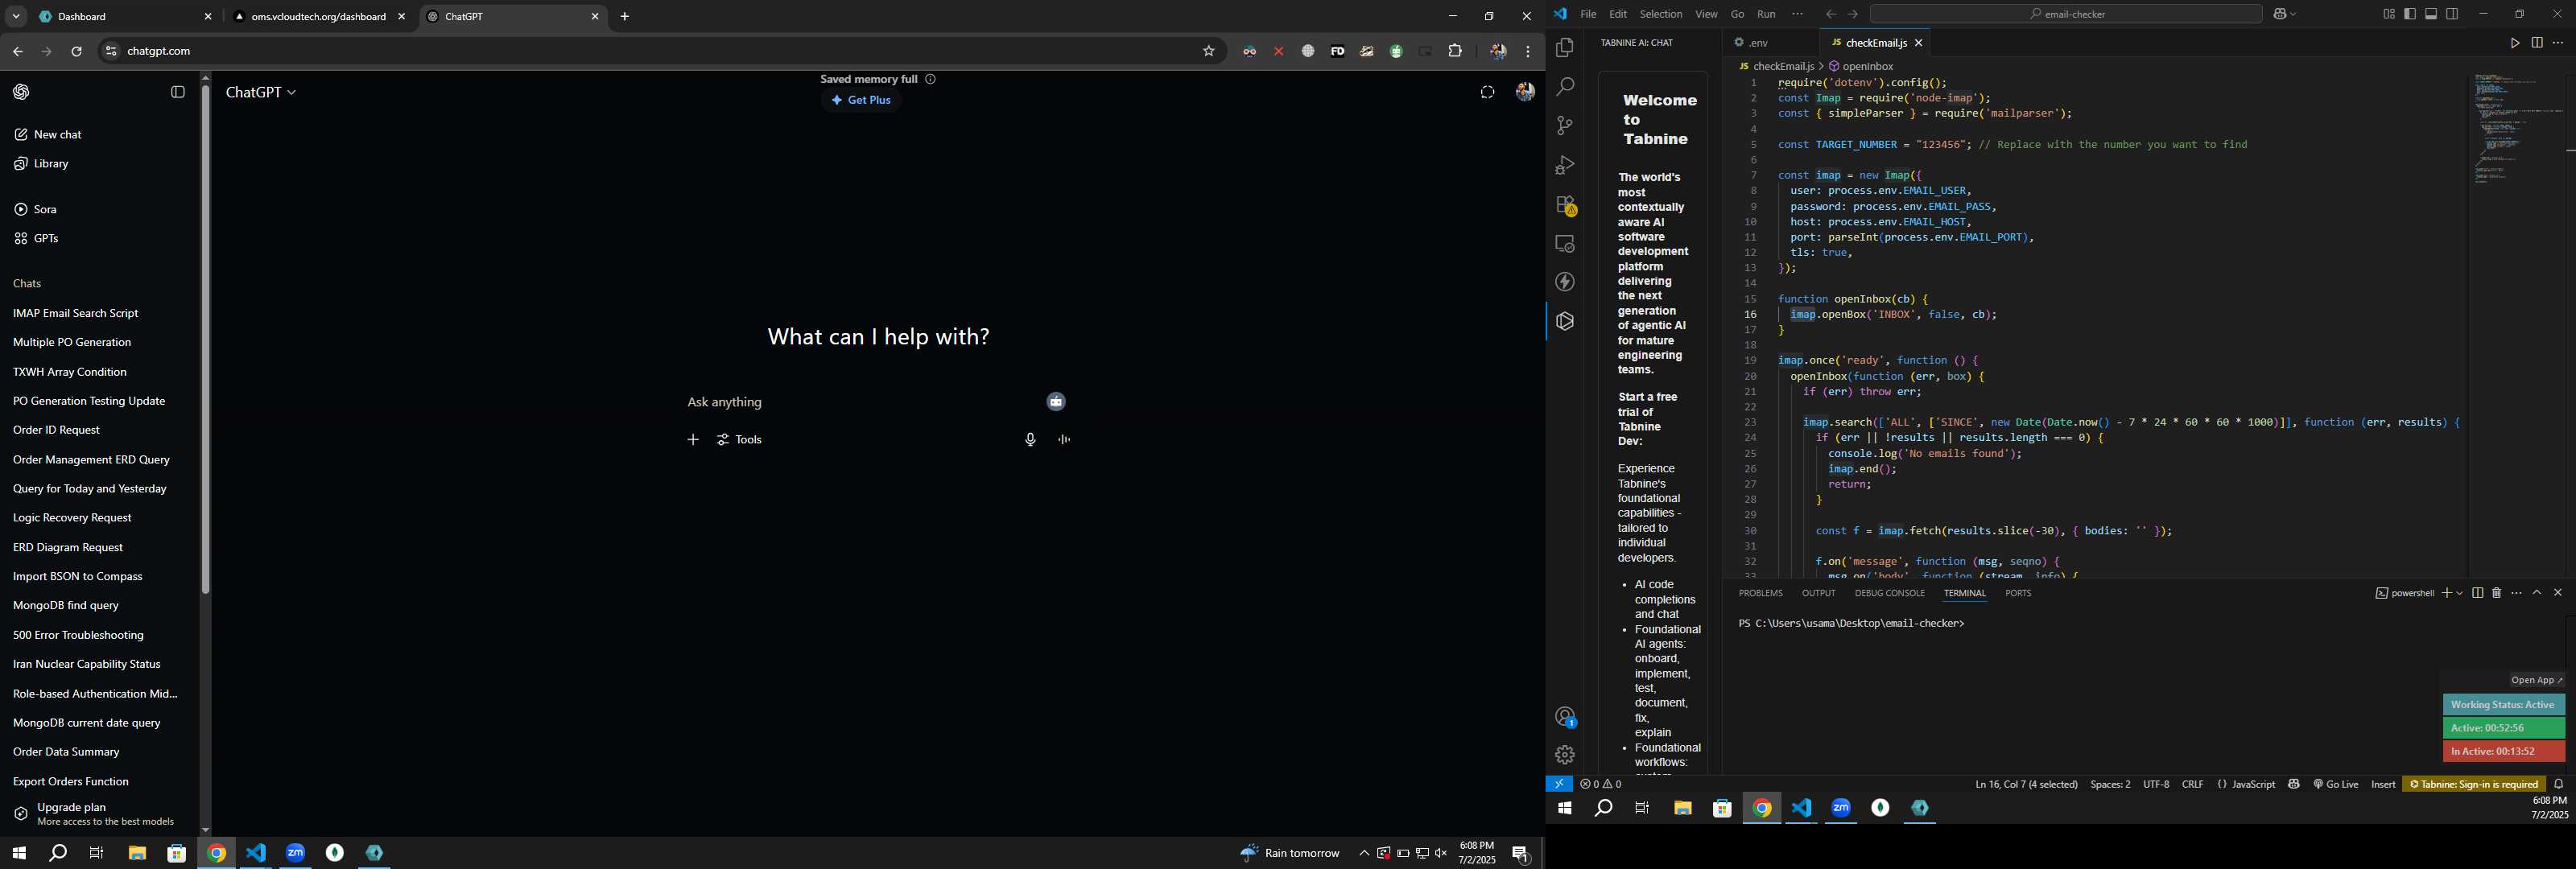Open Remote Explorer icon in VS Code activity bar
This screenshot has height=869, width=2576.
[1565, 244]
